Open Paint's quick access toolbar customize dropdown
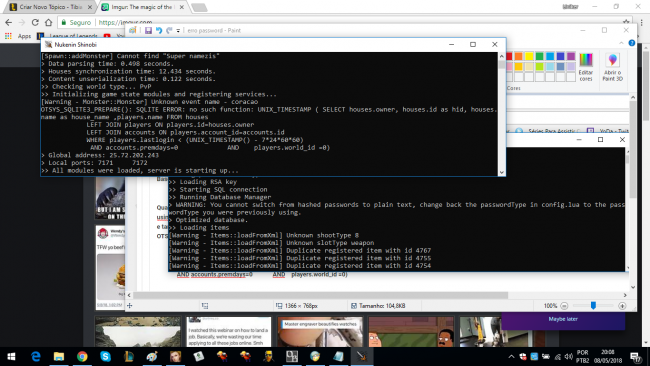Screen dimensions: 650x366 pos(178,31)
